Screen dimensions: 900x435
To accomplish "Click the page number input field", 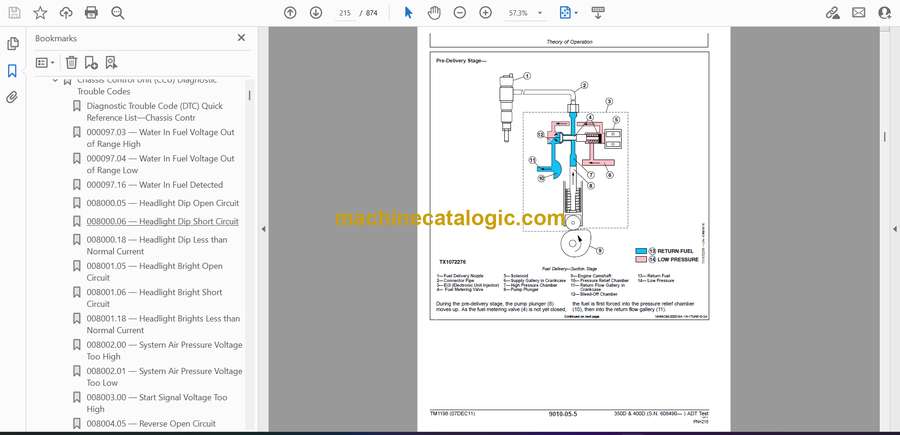I will click(345, 13).
